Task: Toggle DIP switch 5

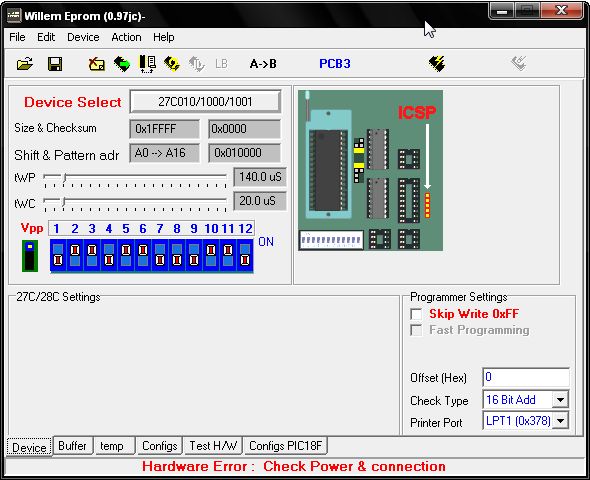Action: pos(126,255)
